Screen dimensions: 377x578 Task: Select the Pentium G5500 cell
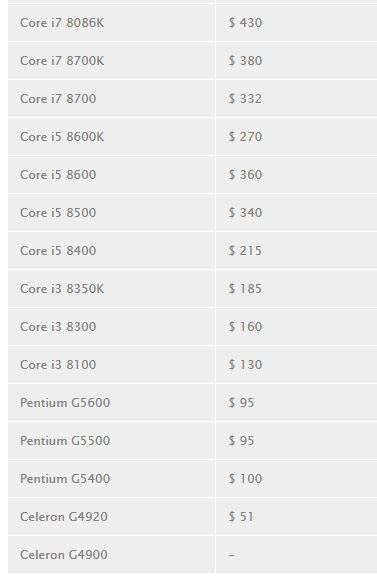111,440
